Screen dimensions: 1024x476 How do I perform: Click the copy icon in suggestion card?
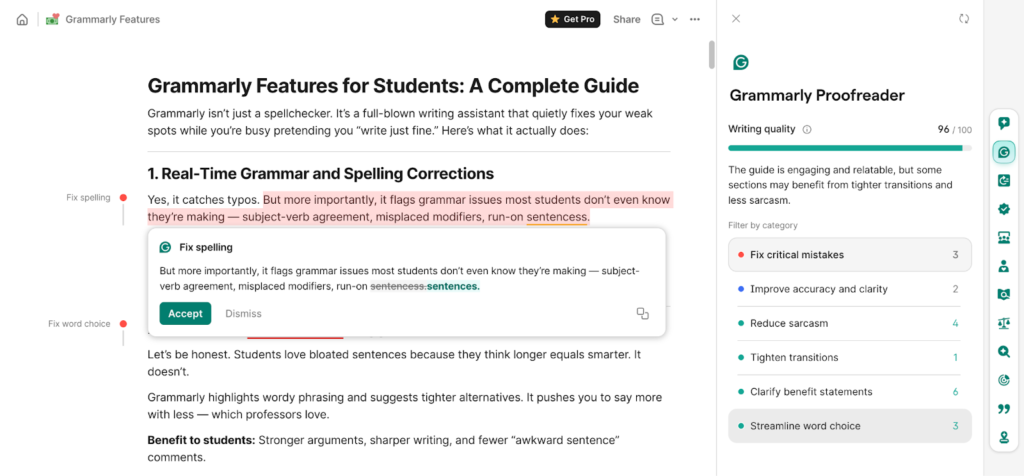coord(643,313)
